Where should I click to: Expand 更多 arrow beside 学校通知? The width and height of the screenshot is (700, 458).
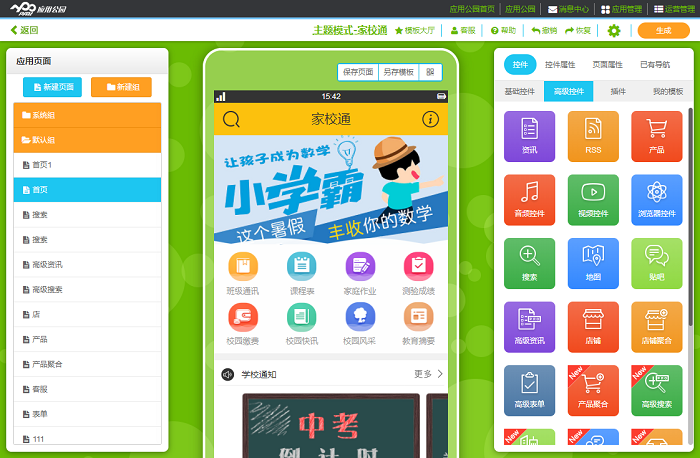pyautogui.click(x=428, y=374)
